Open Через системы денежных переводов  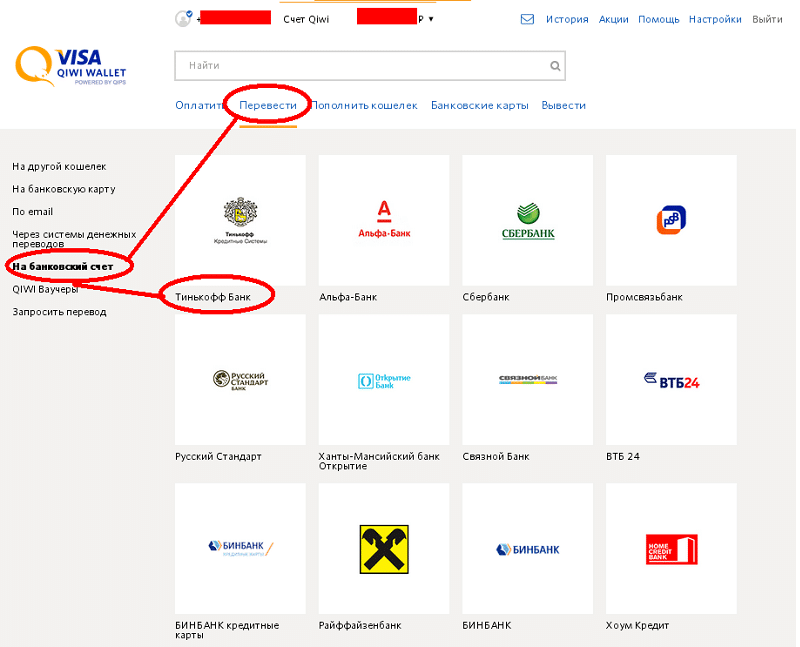click(x=74, y=239)
